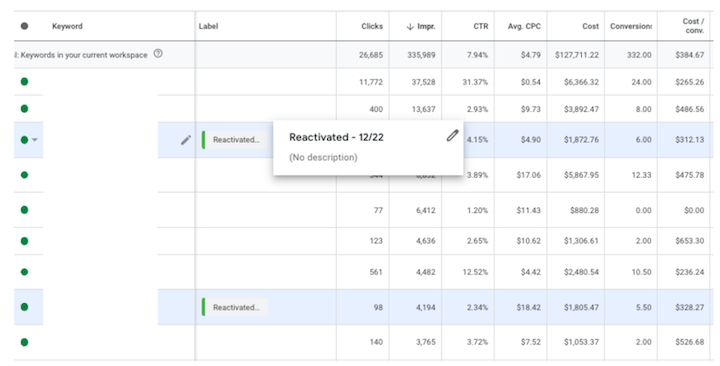The image size is (720, 366).
Task: Click the Label column header
Action: pyautogui.click(x=208, y=26)
